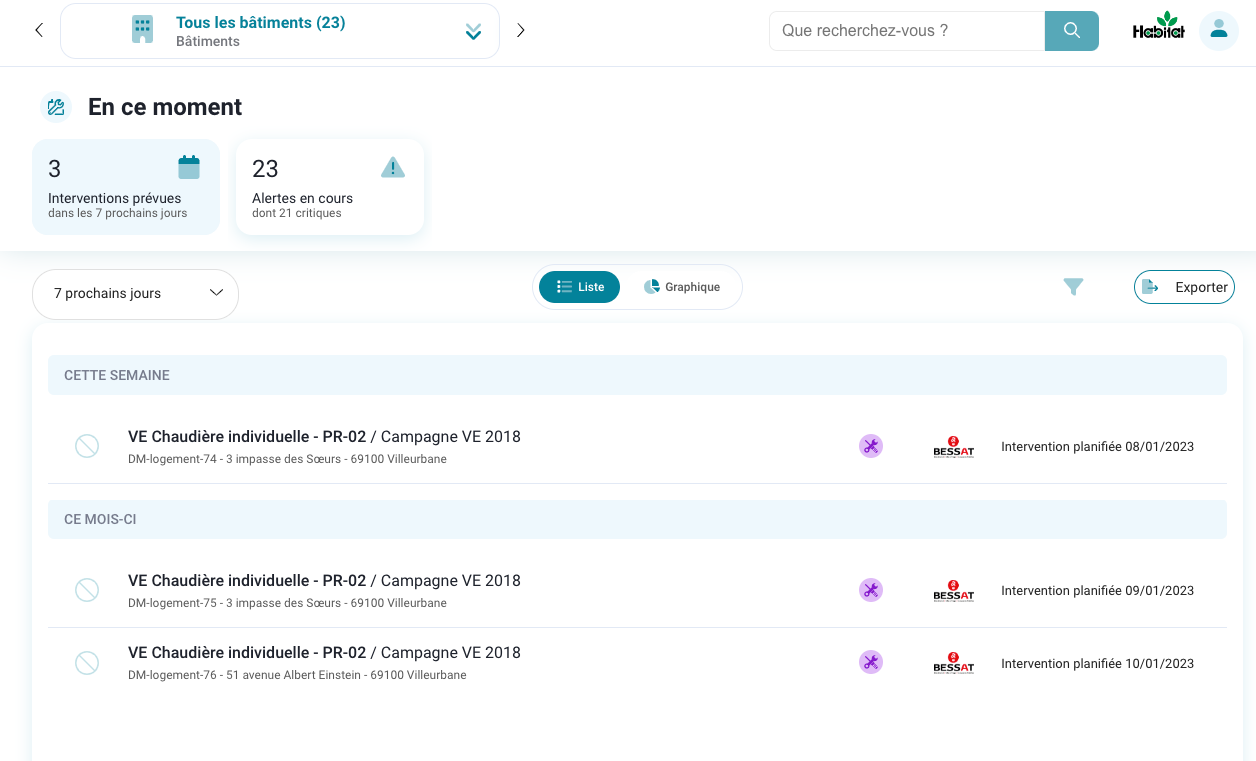Click the Que recherchez-vous search field

coord(906,31)
